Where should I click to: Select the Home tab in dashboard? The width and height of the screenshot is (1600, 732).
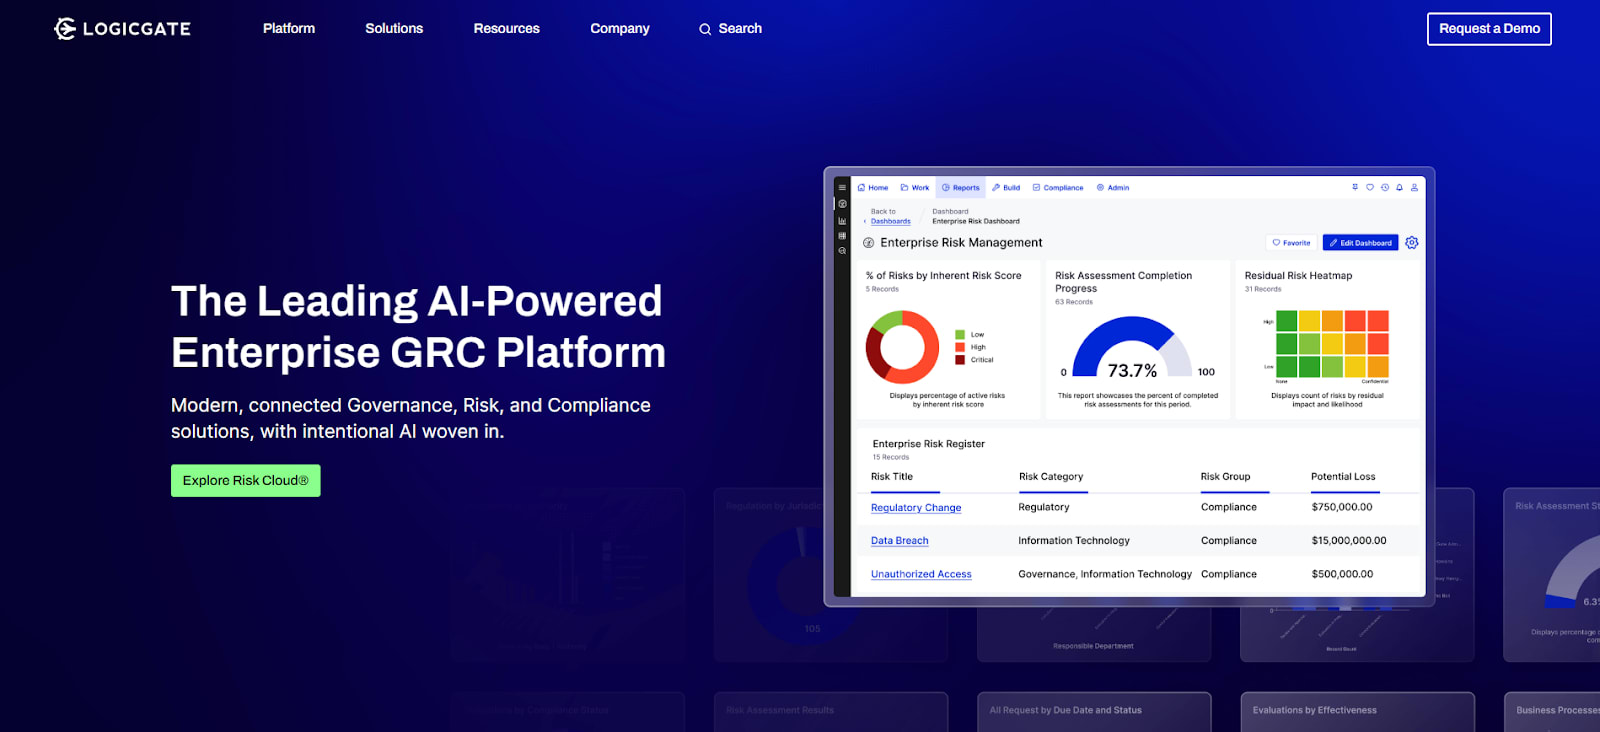click(873, 187)
